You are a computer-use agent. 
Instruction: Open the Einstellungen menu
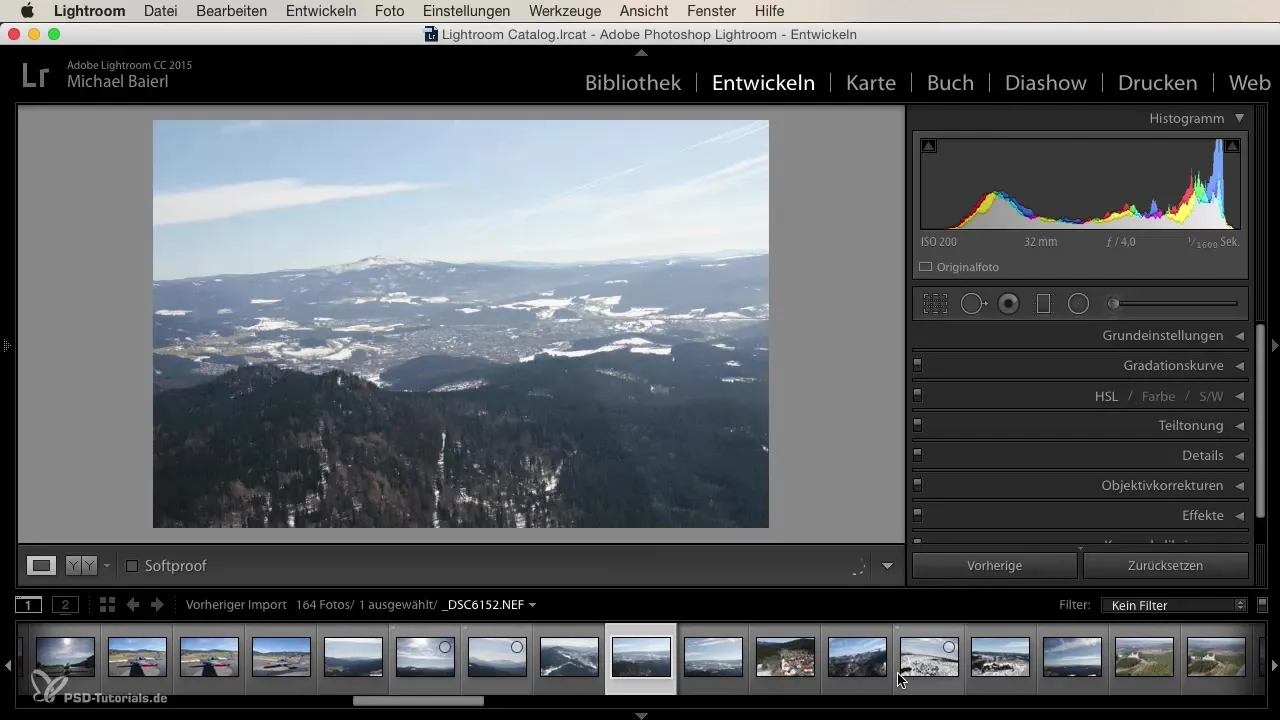pos(467,11)
